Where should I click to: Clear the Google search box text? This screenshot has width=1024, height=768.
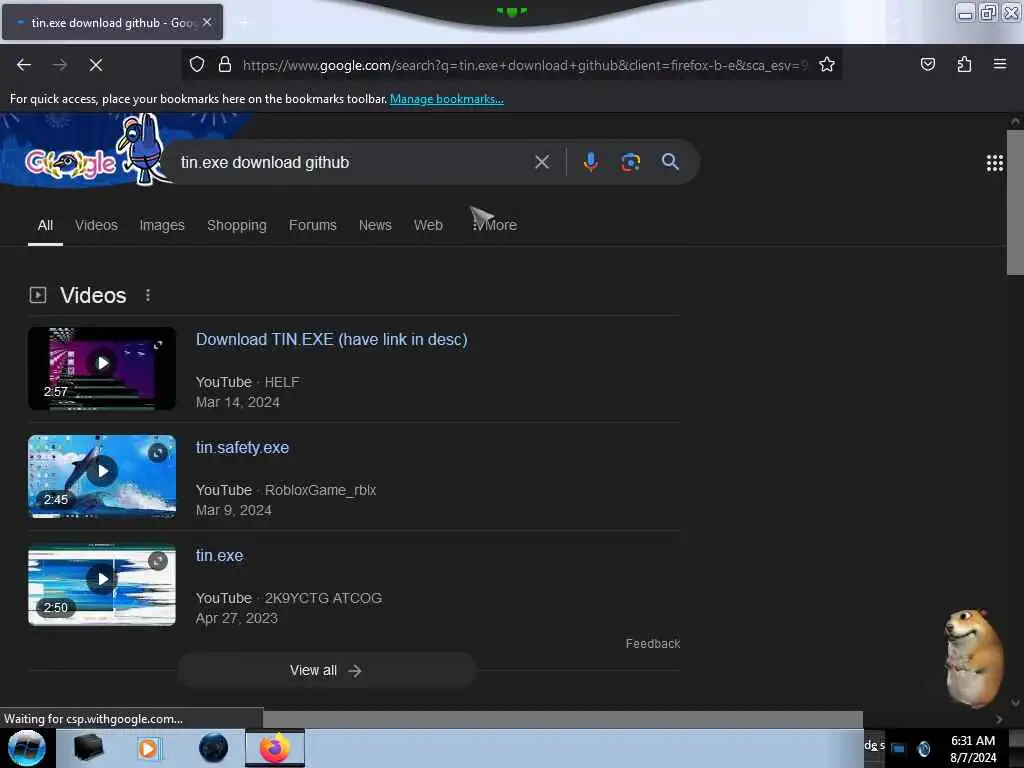tap(541, 162)
